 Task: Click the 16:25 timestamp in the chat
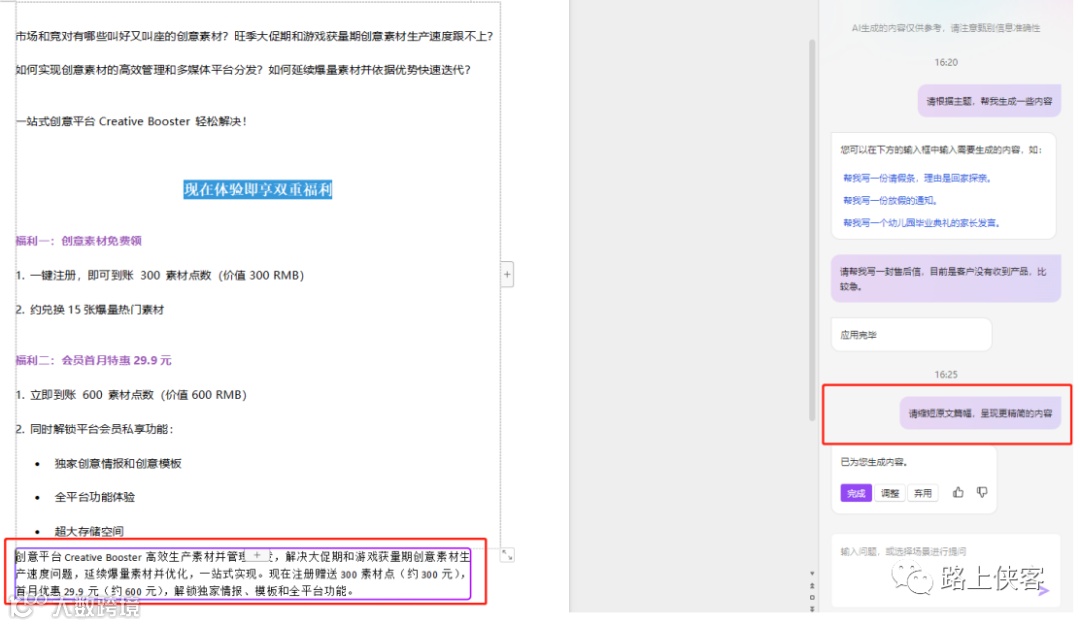946,374
